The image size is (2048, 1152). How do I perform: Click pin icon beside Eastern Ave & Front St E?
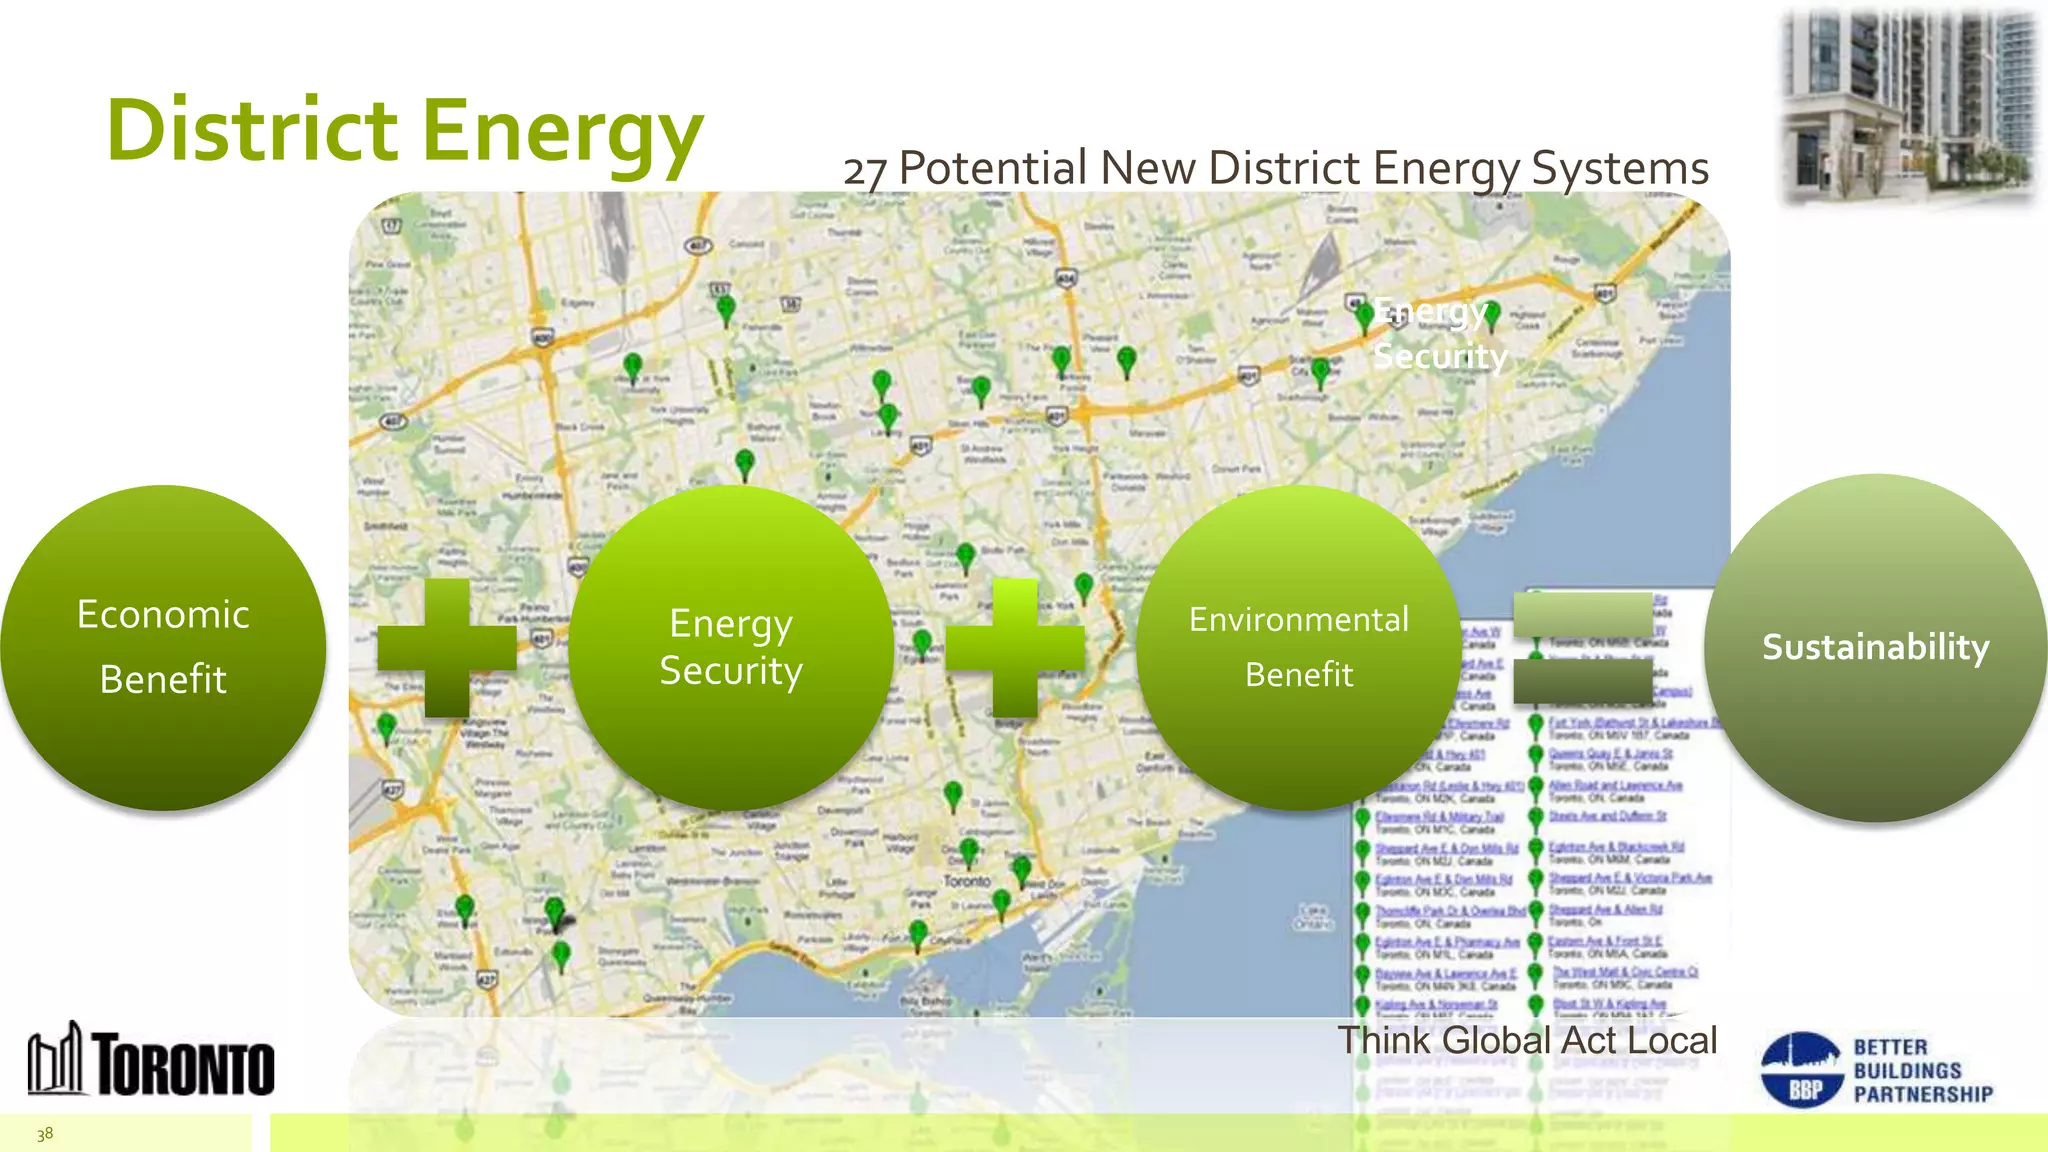(1536, 945)
